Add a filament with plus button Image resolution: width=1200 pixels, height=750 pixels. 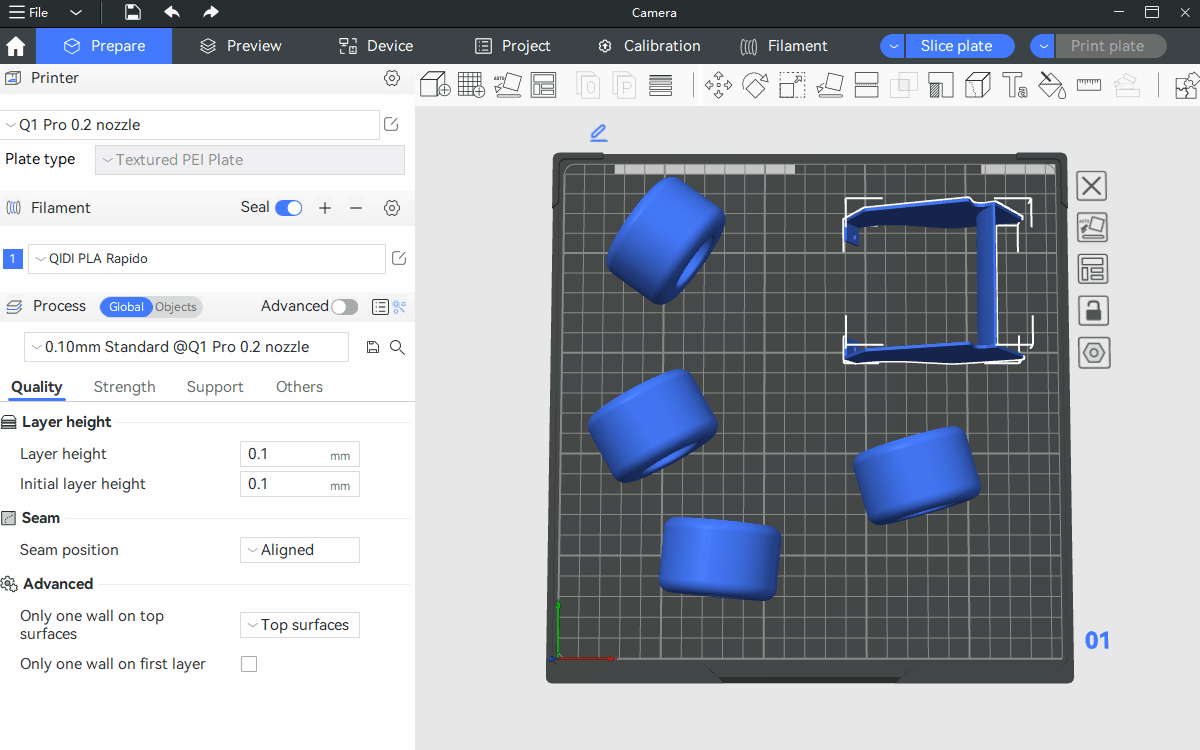click(325, 208)
